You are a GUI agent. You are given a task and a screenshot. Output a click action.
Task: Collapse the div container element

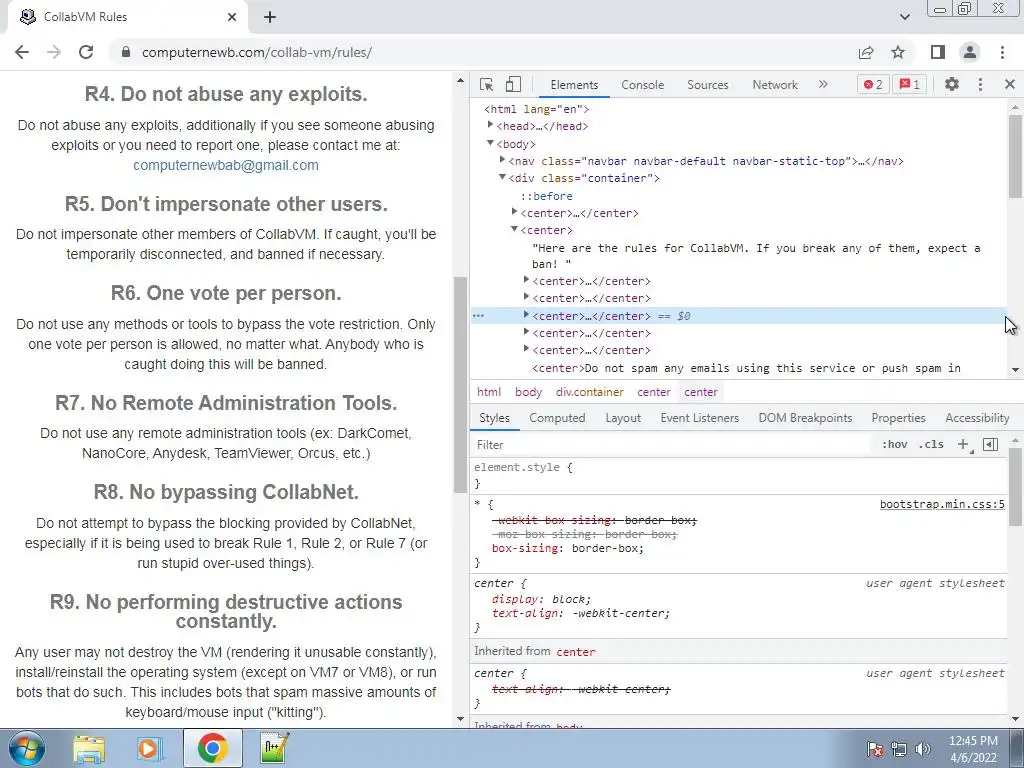(502, 178)
